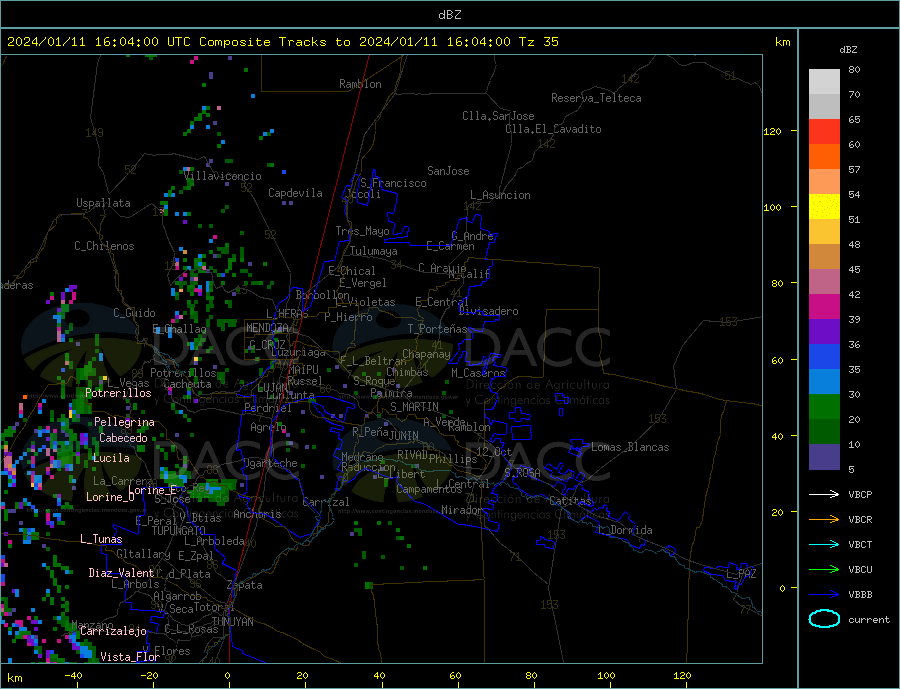Click the cyan VBCT arrow legend icon

pyautogui.click(x=824, y=544)
